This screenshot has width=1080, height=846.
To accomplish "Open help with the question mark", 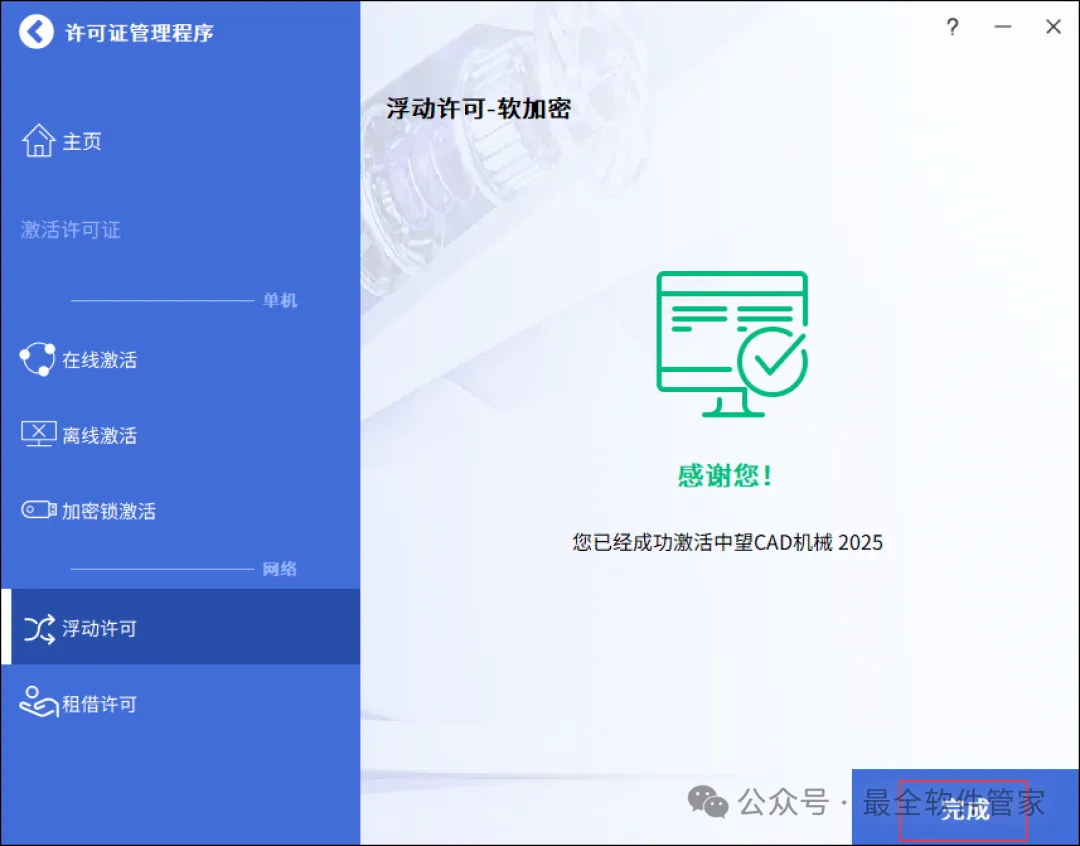I will pyautogui.click(x=953, y=27).
